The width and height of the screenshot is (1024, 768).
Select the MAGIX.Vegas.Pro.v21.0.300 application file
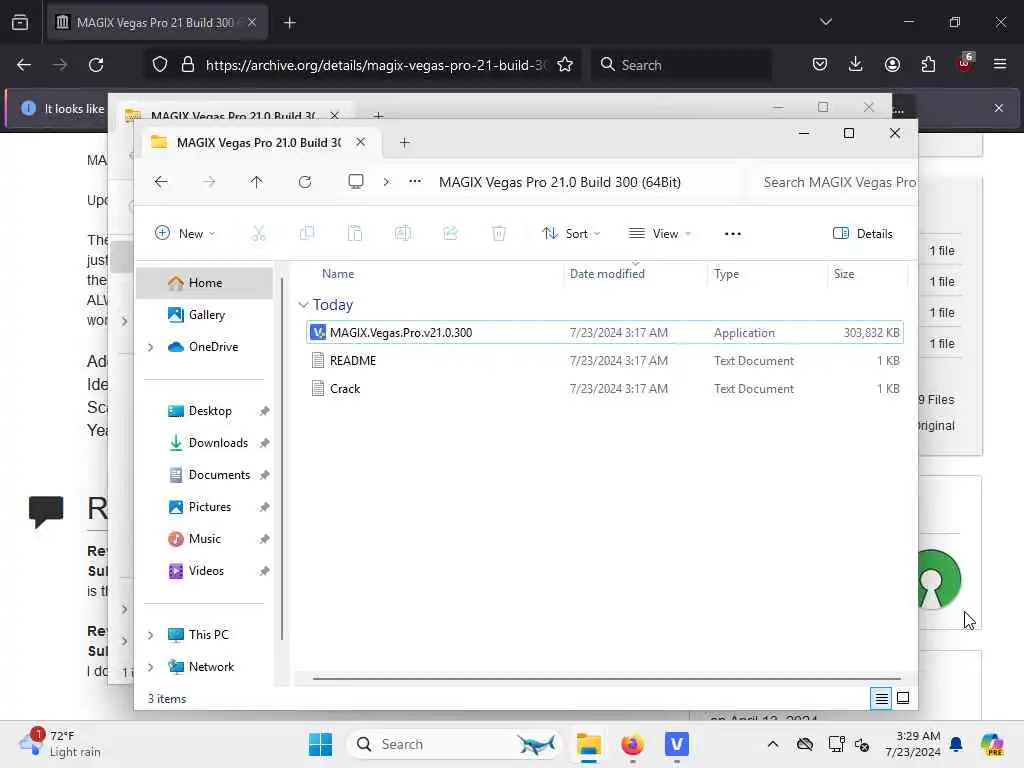(x=605, y=332)
